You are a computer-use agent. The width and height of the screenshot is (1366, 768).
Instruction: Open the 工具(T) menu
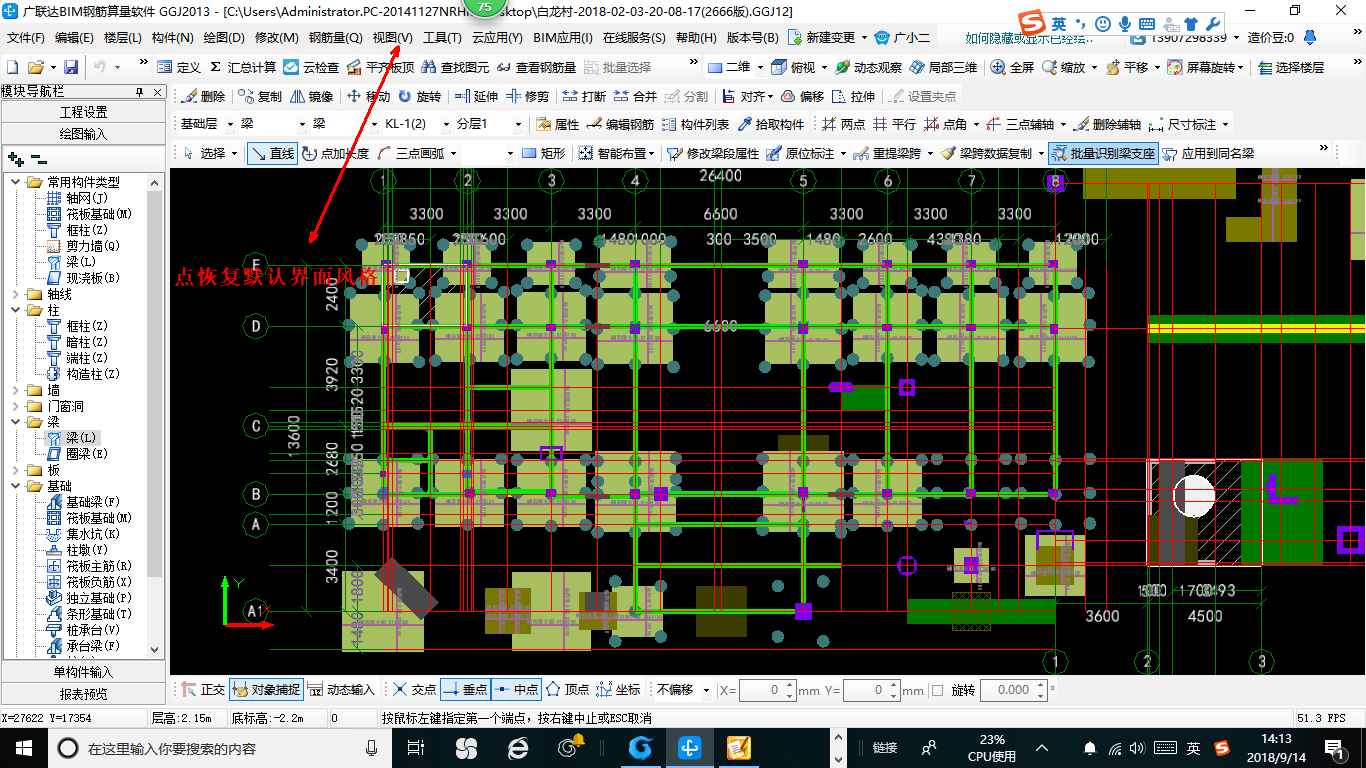click(x=442, y=38)
